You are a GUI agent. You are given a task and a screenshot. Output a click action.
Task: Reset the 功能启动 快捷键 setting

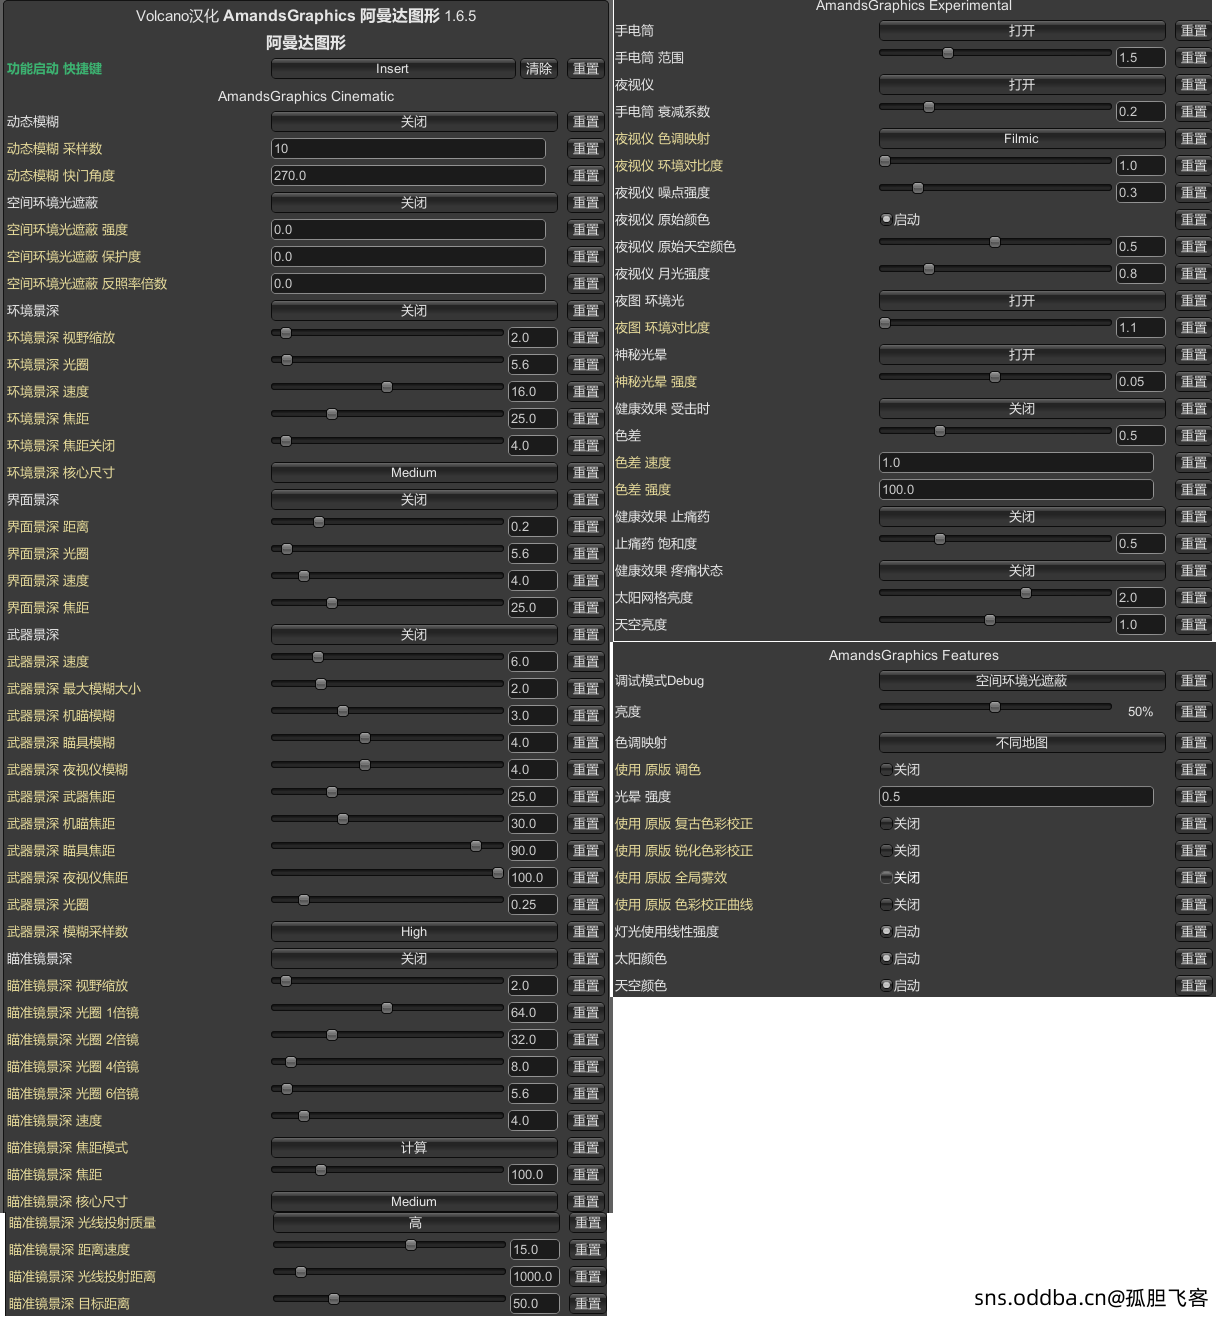point(586,69)
